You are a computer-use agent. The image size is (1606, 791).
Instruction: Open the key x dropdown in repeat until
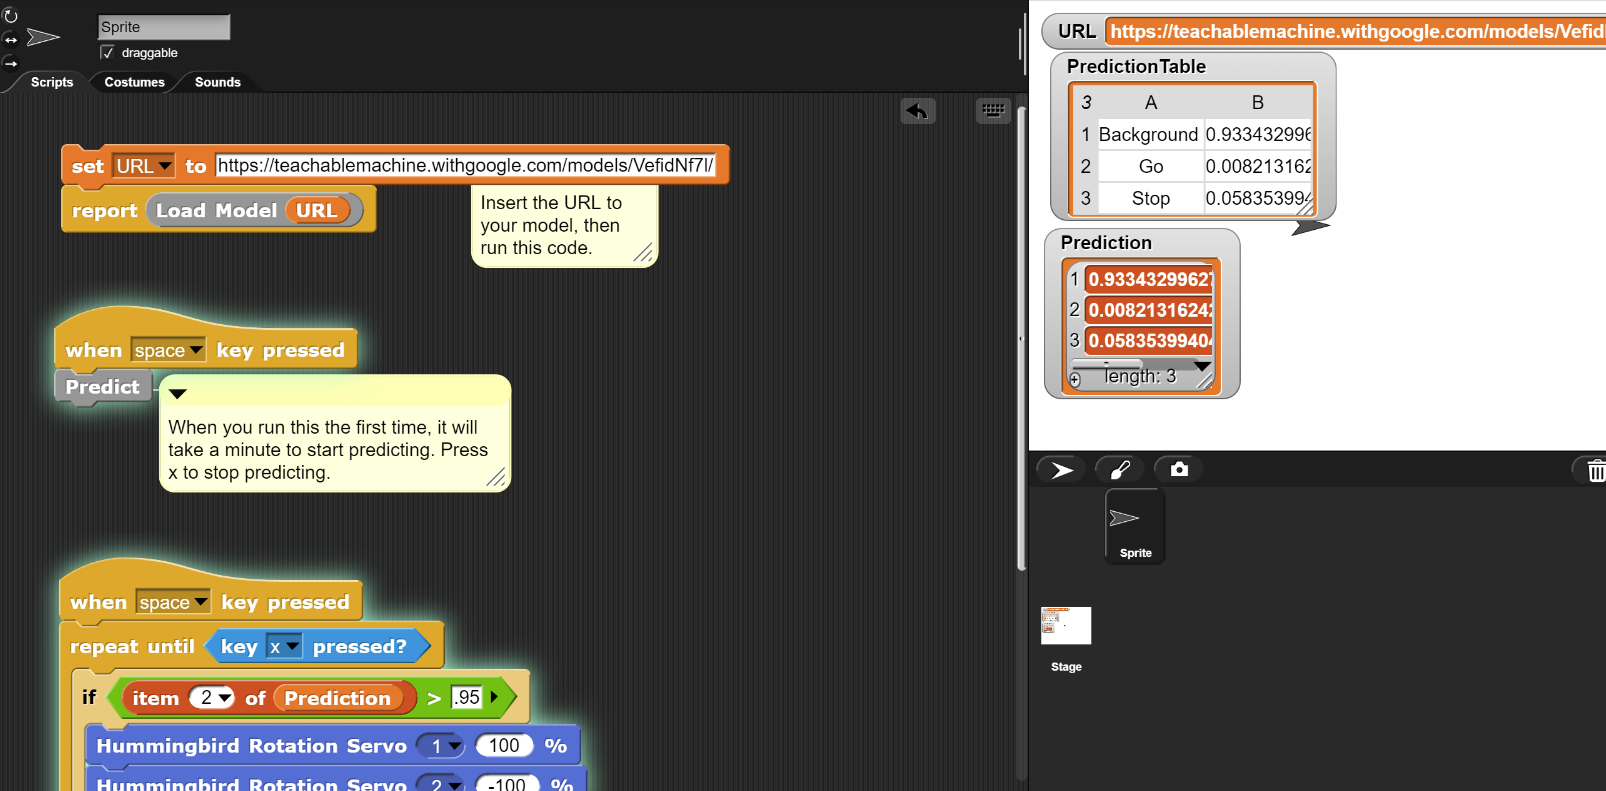292,647
